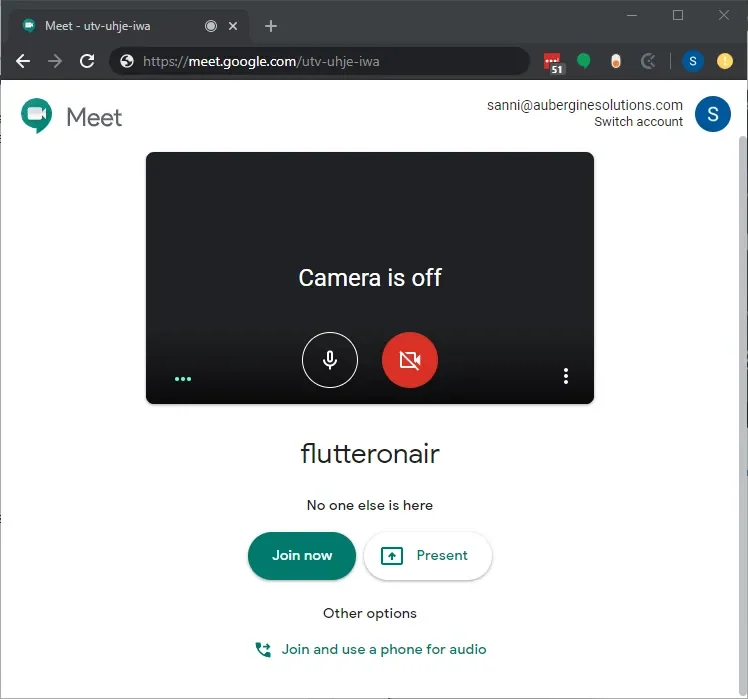The image size is (748, 699).
Task: Click the address bar URL field
Action: [320, 61]
